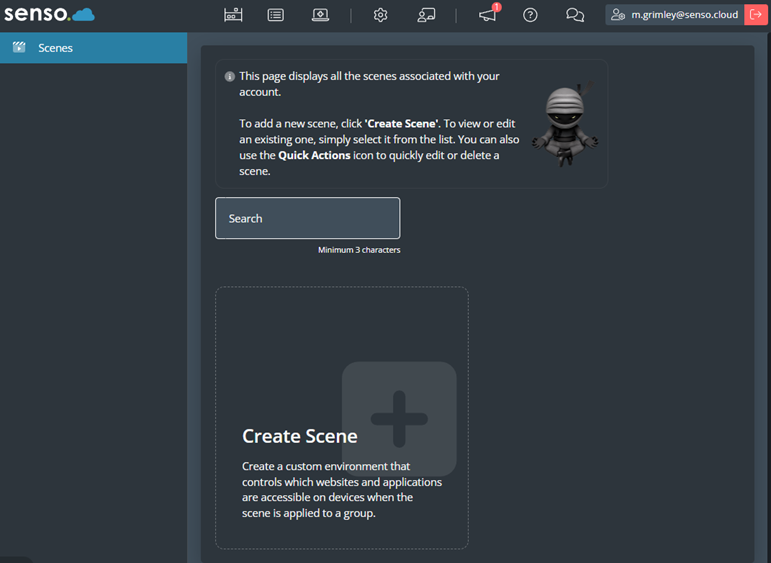
Task: Click the info icon beside page description
Action: click(229, 77)
